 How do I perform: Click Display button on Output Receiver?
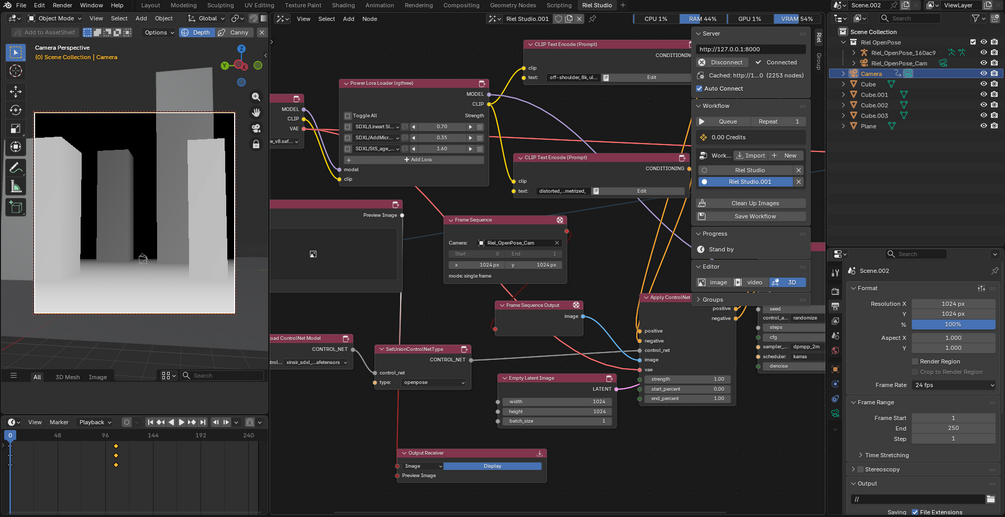click(492, 466)
